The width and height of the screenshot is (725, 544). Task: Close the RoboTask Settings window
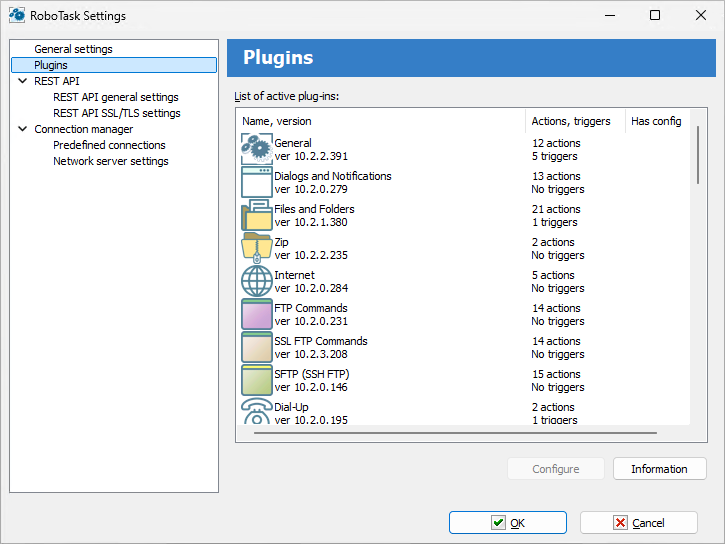700,15
